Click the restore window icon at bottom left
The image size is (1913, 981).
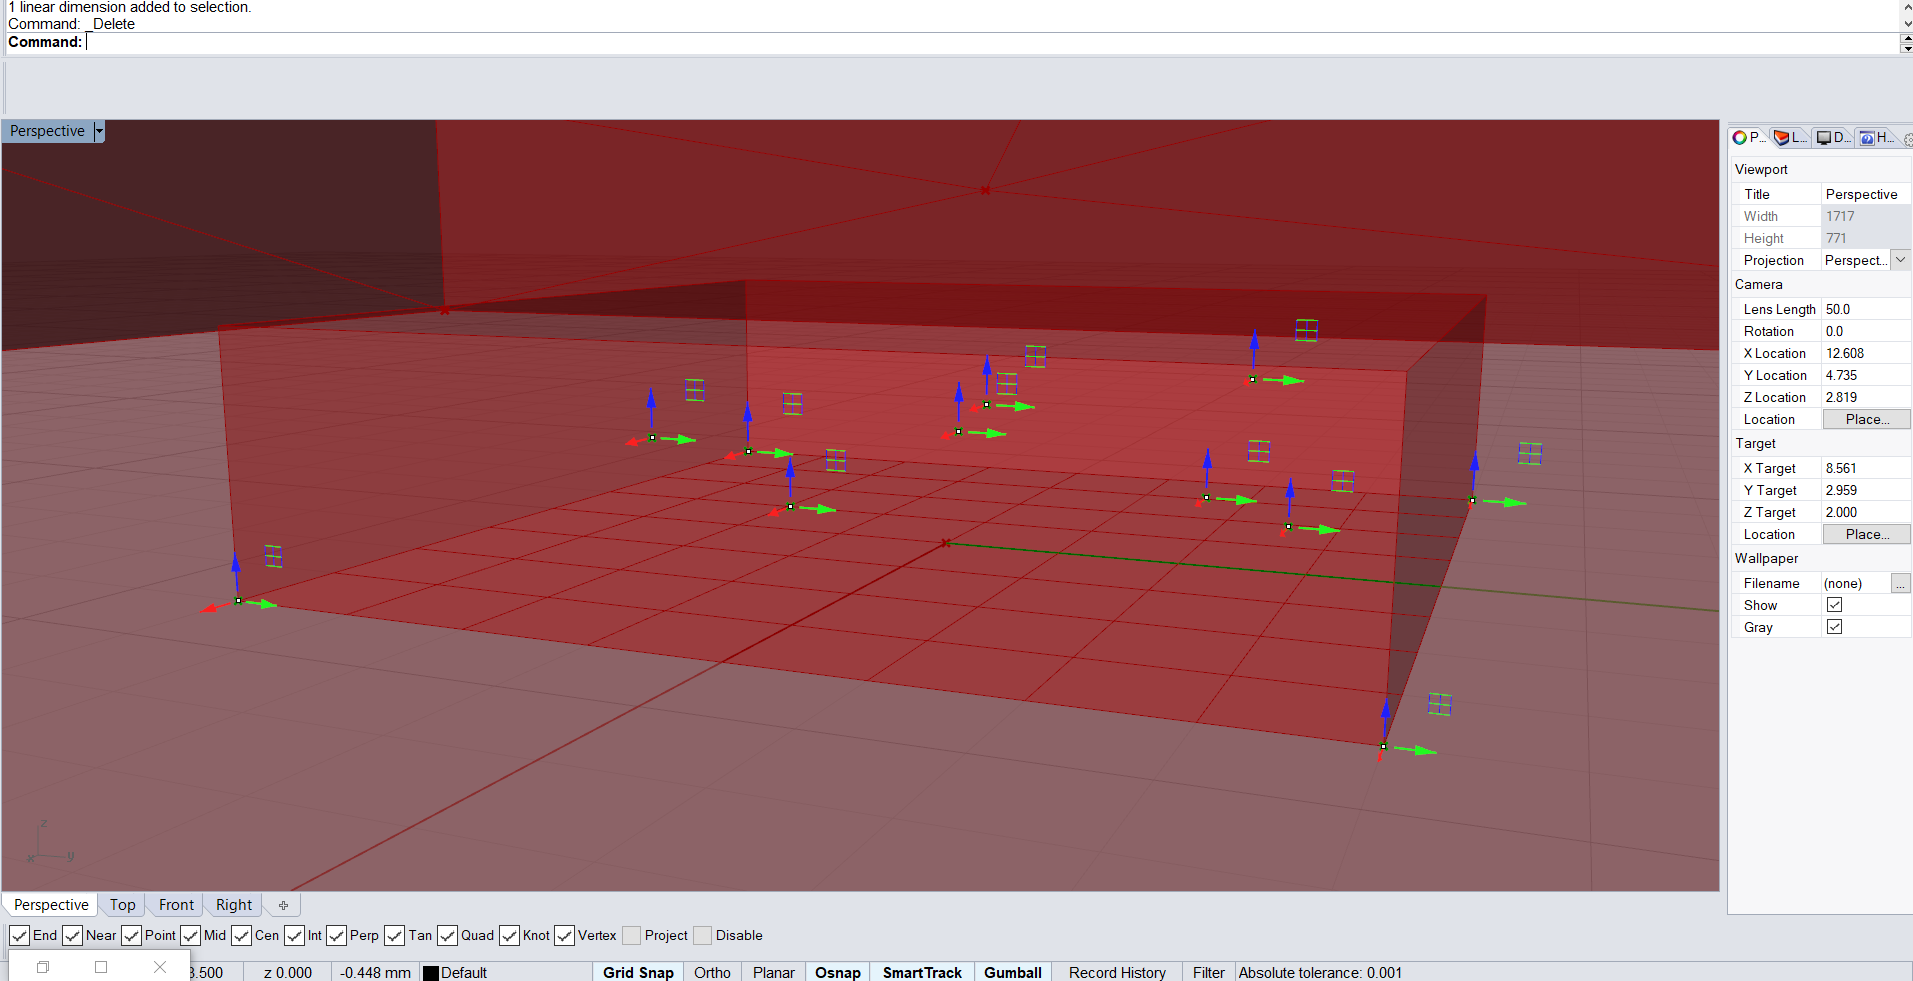click(43, 967)
